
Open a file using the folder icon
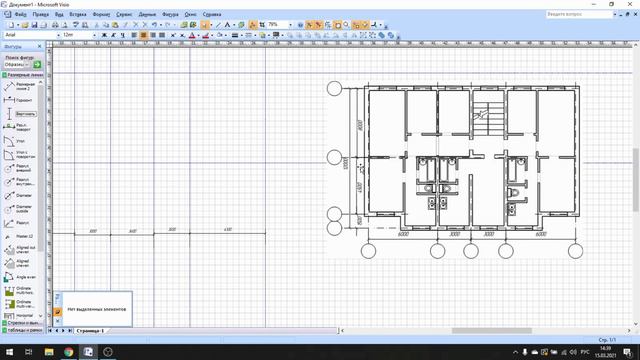pyautogui.click(x=25, y=25)
